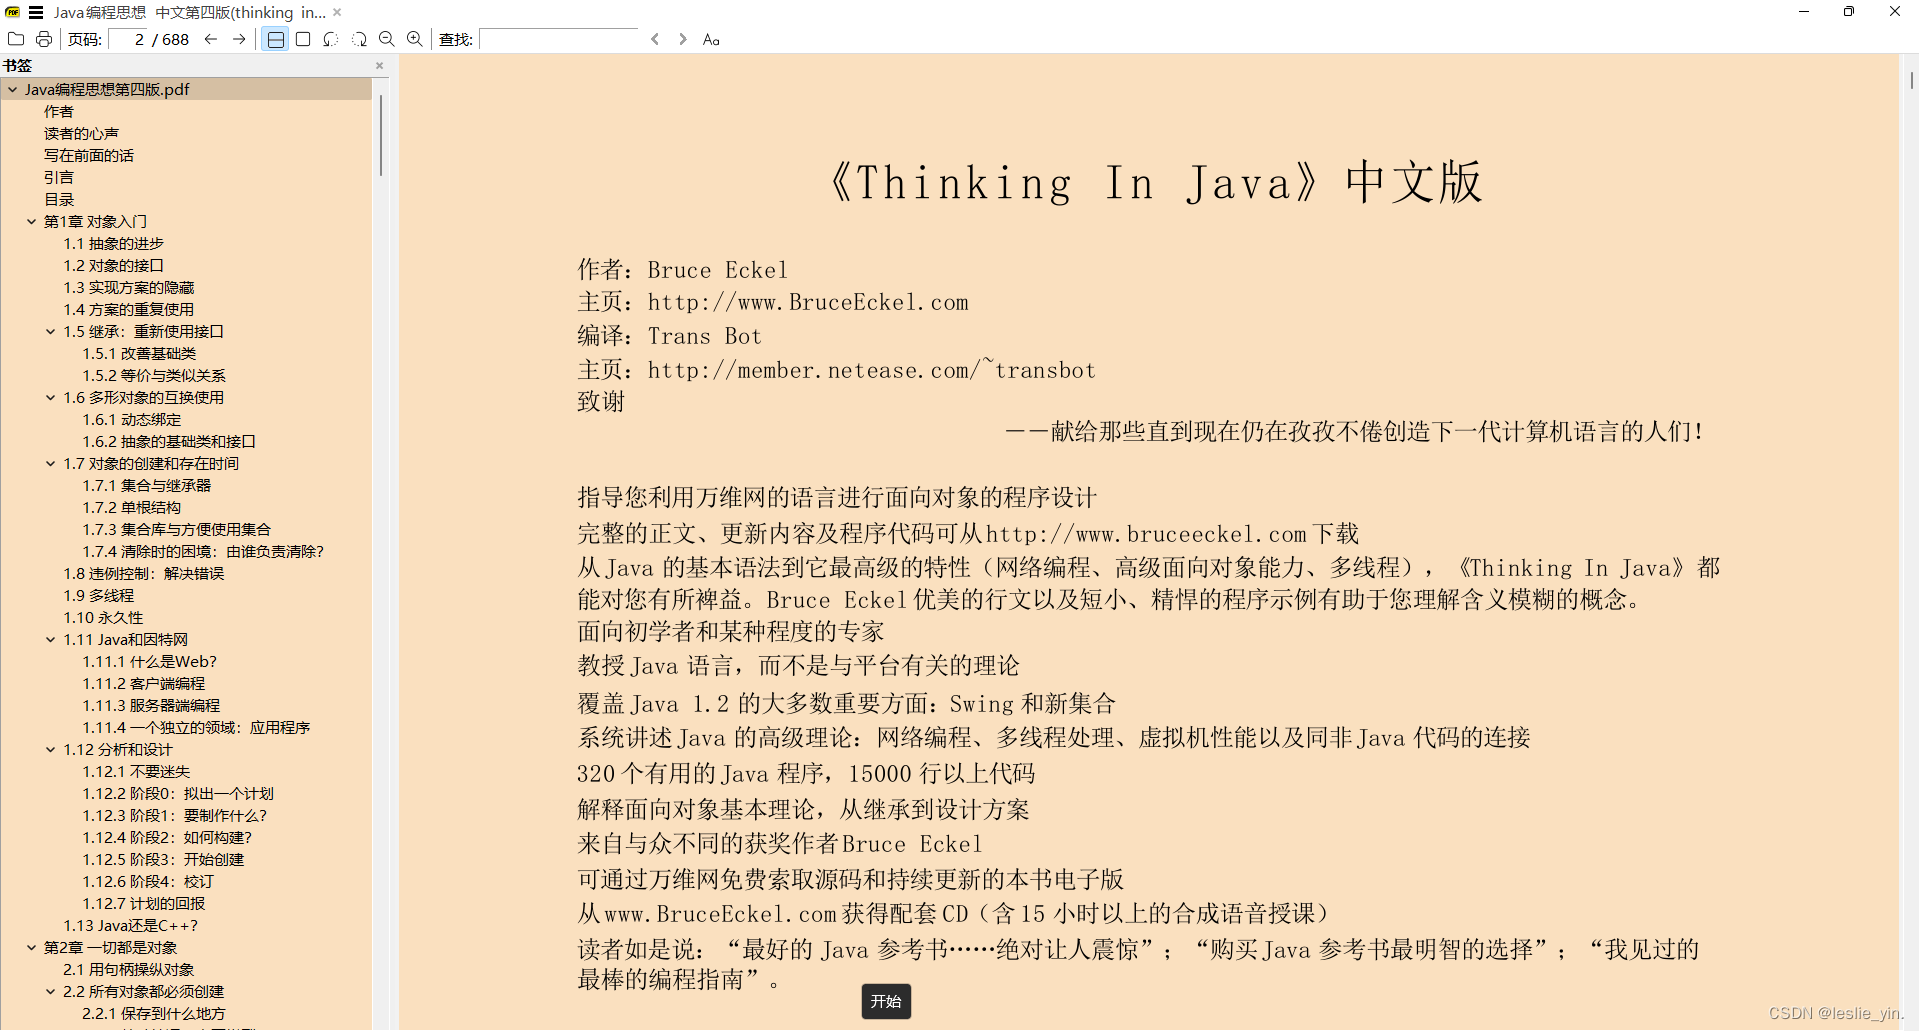Collapse 1.6 多形对象的互换使用 section
The image size is (1919, 1032).
point(51,397)
